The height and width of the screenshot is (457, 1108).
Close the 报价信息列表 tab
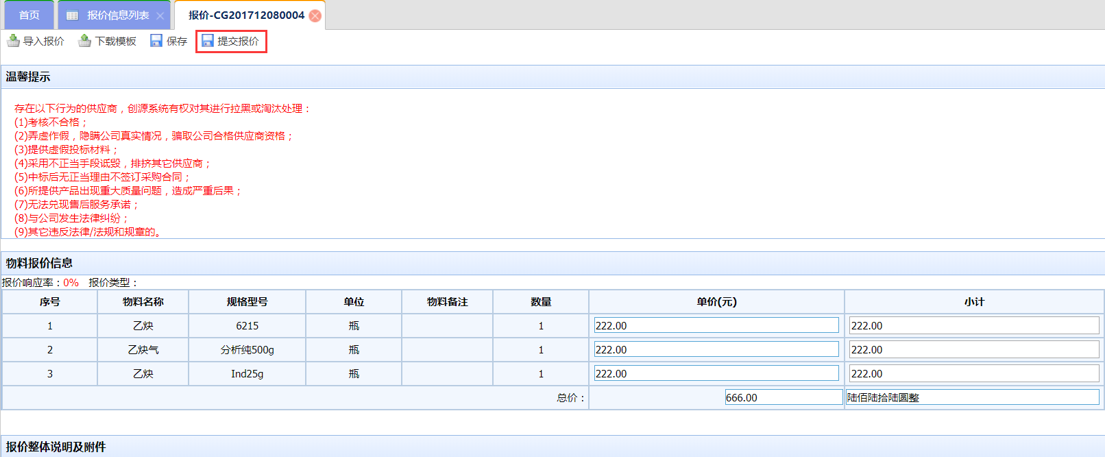click(x=160, y=16)
